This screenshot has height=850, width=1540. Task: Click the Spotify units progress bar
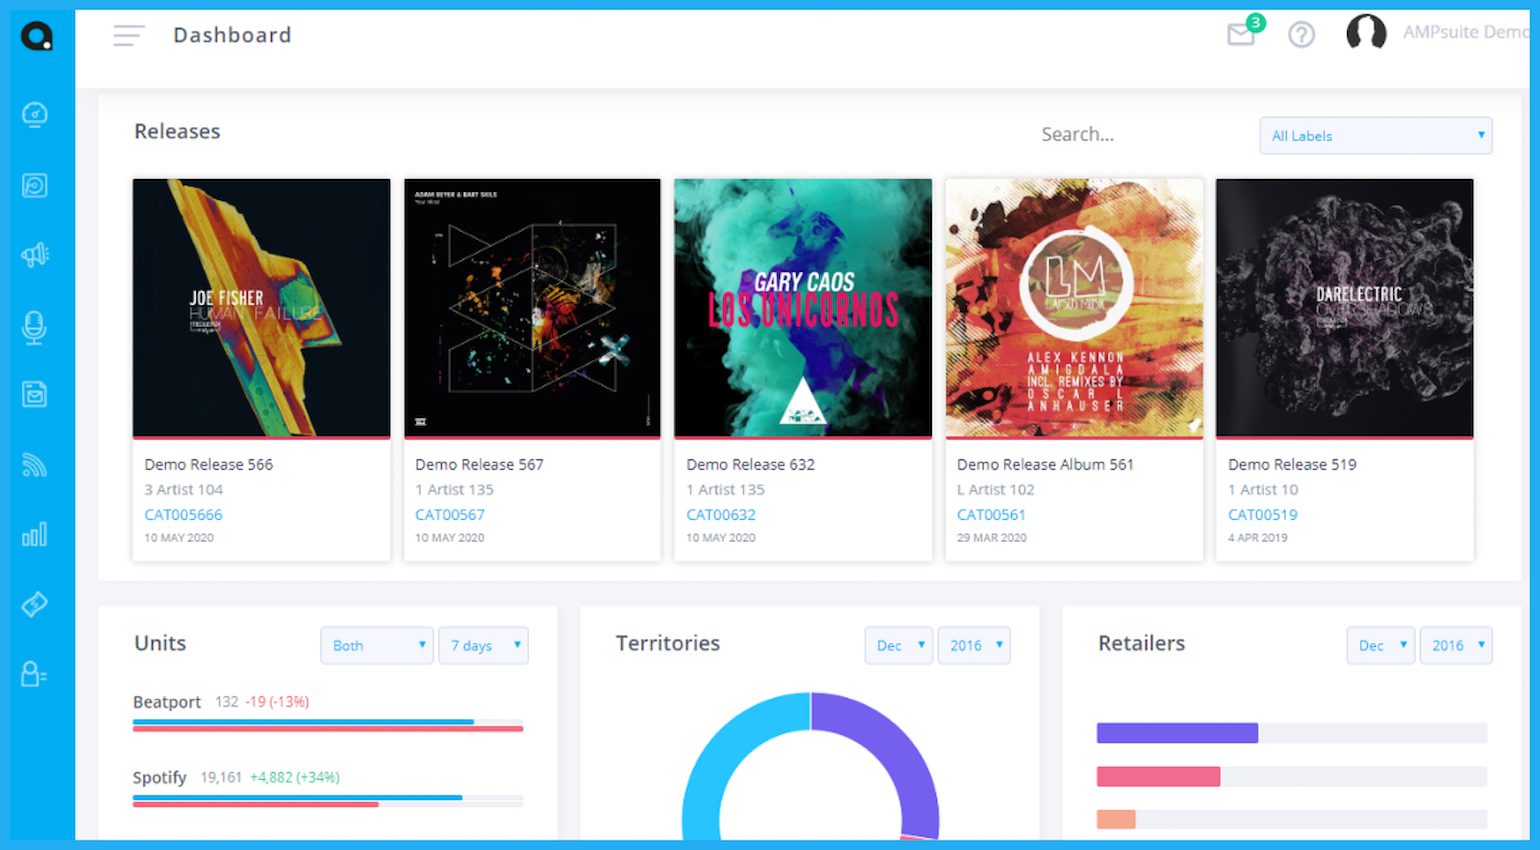pos(328,800)
